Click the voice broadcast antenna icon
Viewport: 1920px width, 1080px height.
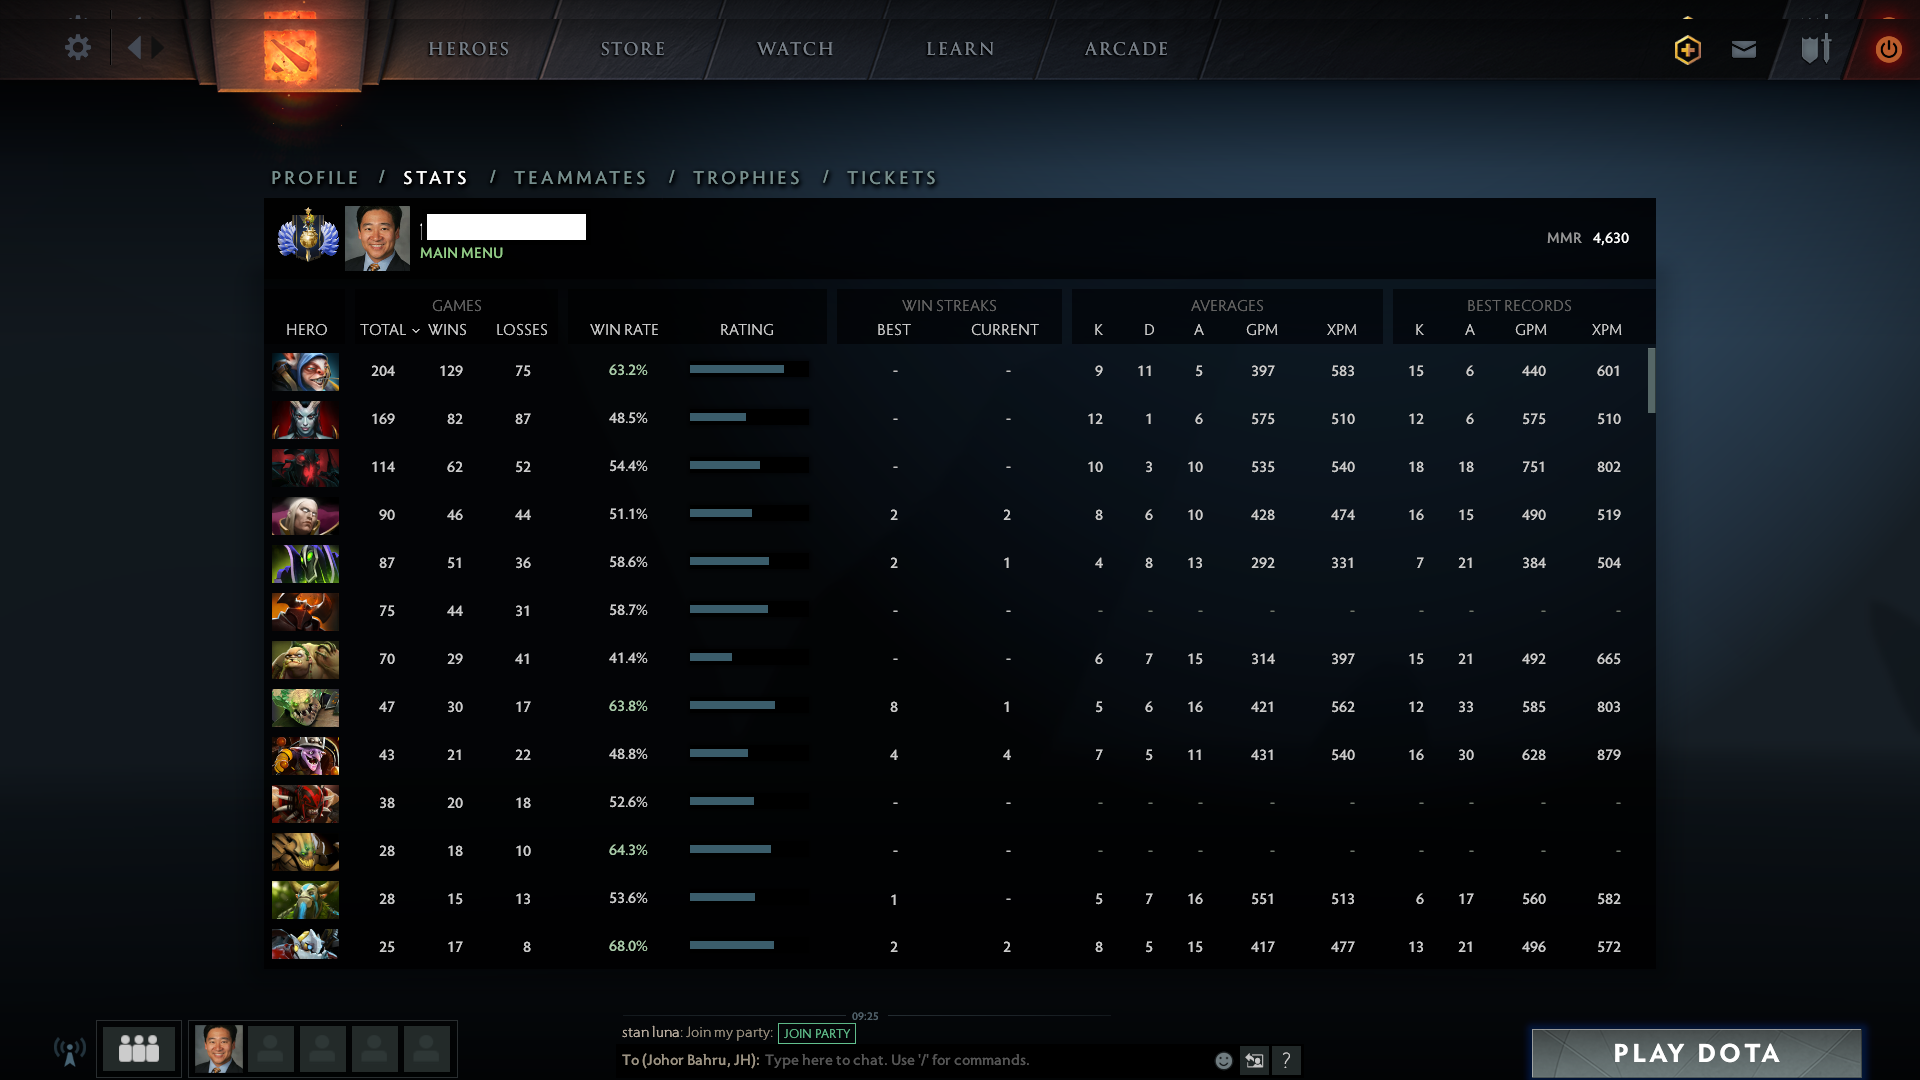[x=70, y=1050]
